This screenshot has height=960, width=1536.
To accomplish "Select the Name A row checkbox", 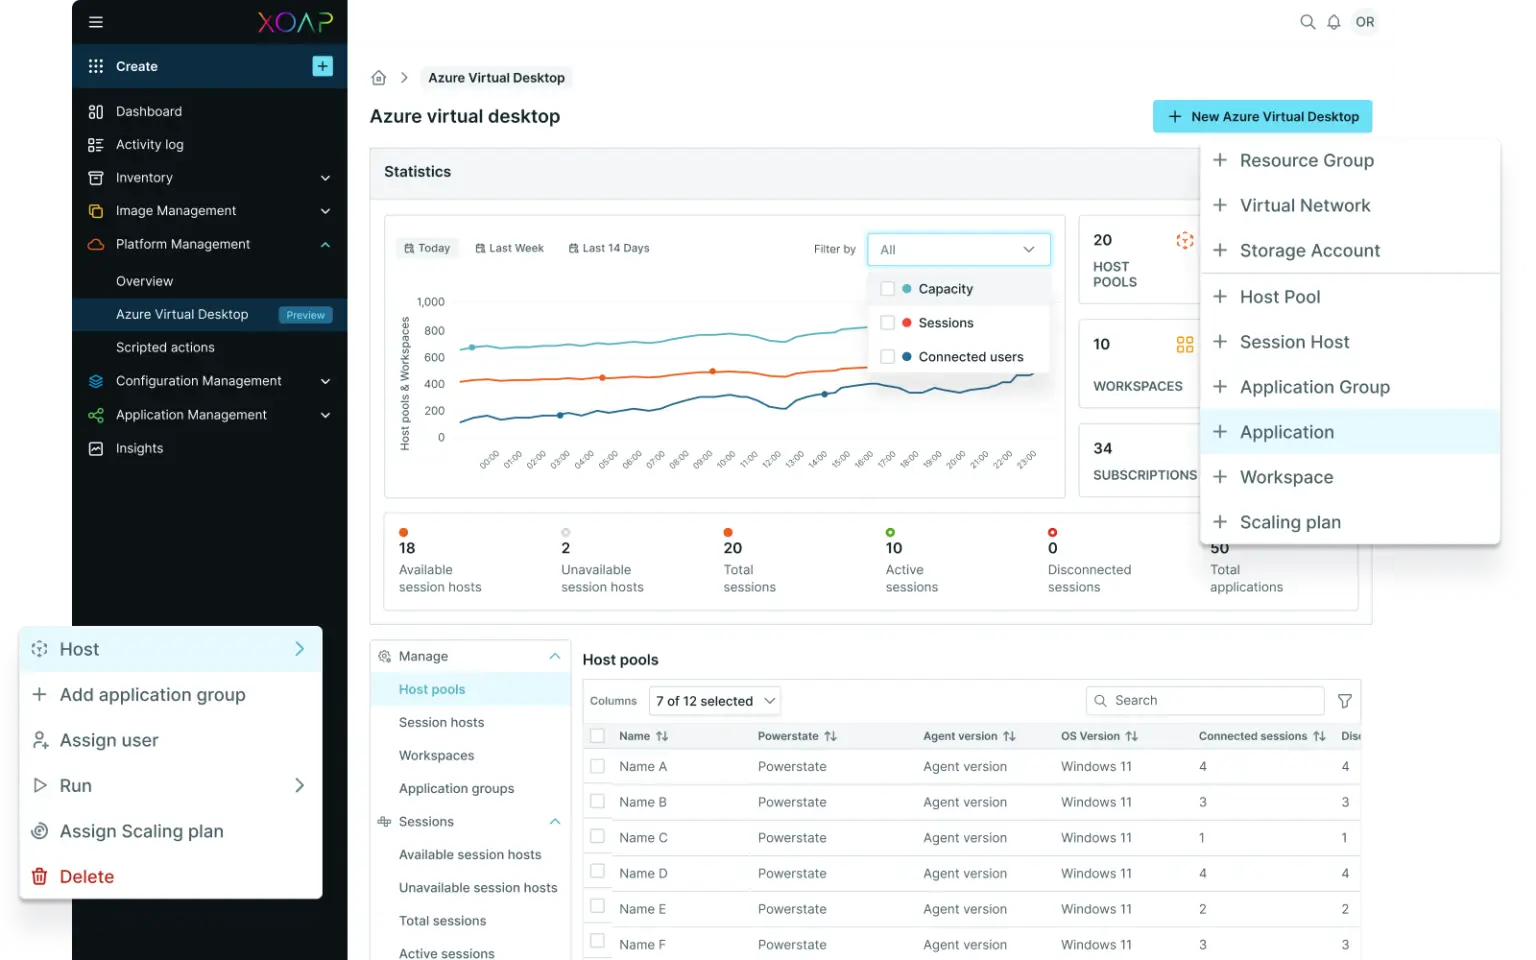I will (x=598, y=766).
